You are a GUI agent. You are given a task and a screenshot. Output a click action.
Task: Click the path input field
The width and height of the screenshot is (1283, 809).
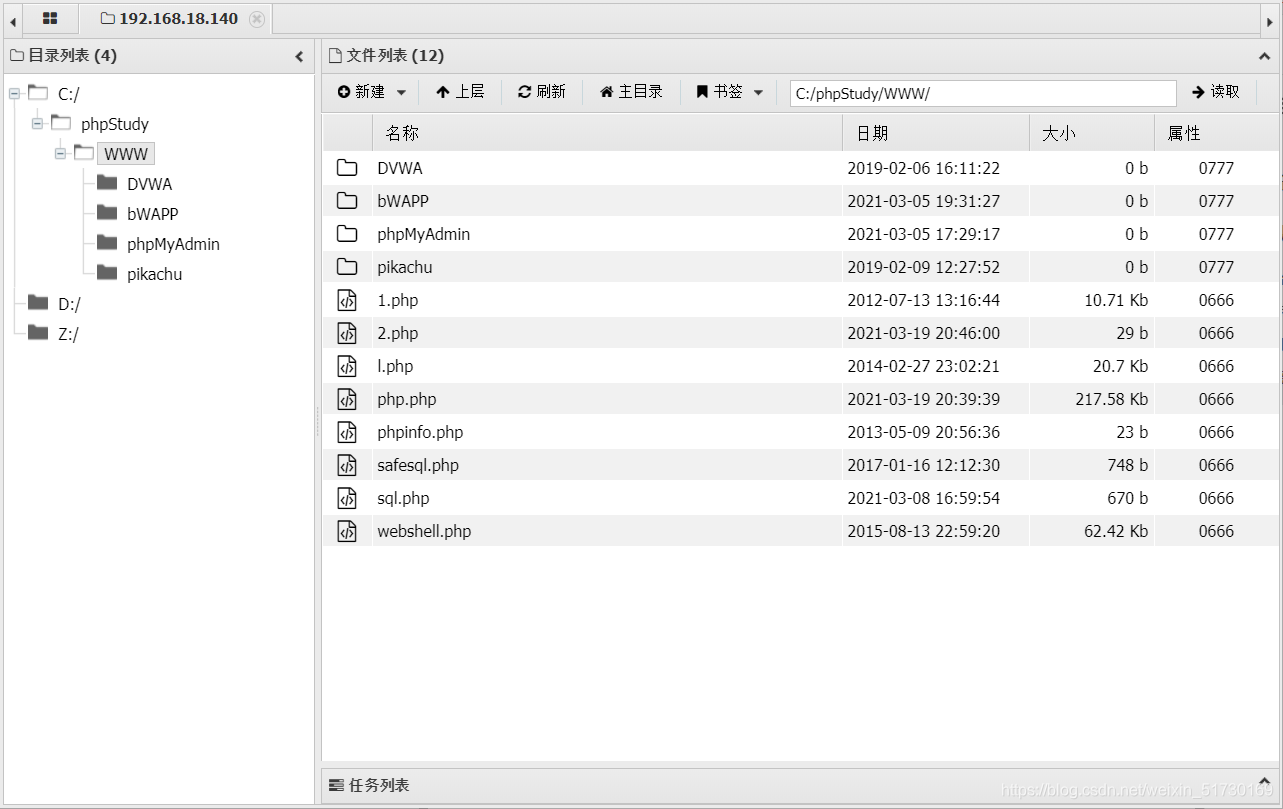click(983, 93)
